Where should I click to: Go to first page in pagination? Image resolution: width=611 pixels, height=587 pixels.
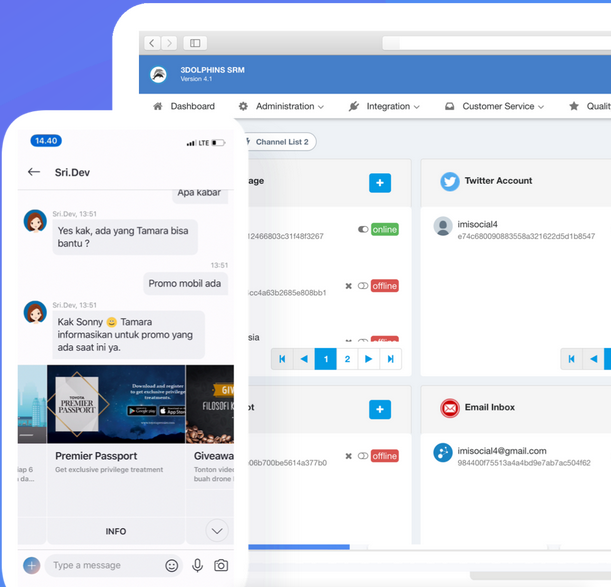click(x=282, y=359)
